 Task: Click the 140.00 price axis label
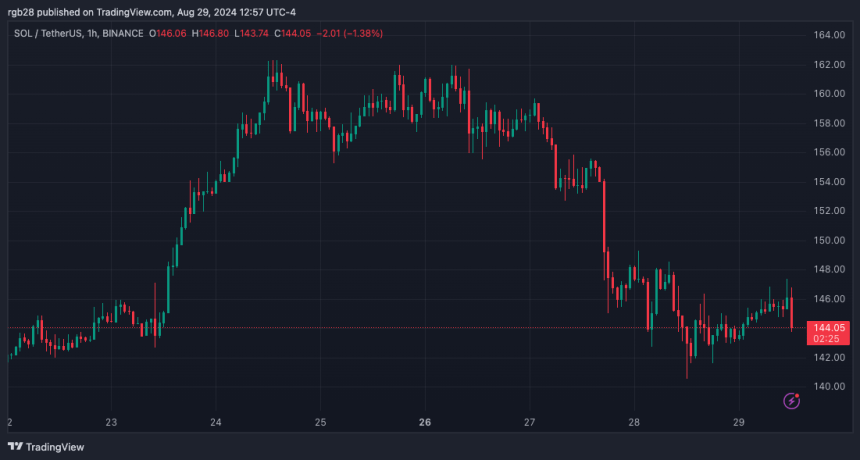click(828, 386)
